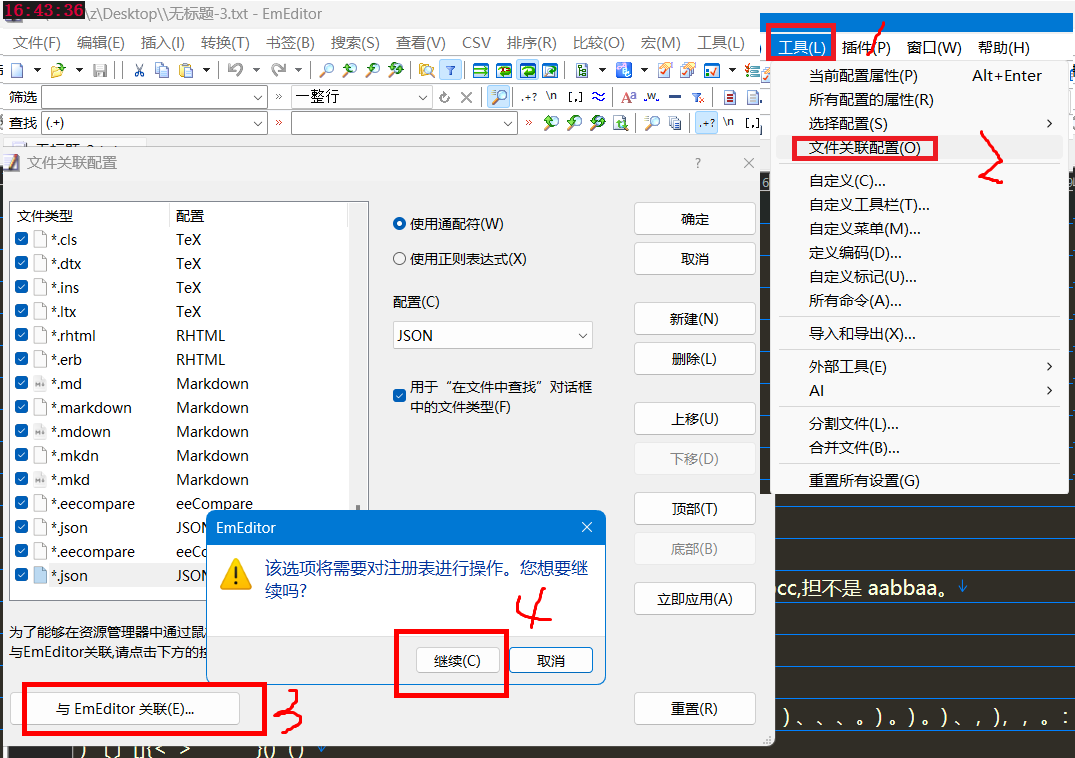Viewport: 1075px width, 758px height.
Task: Toggle the highlighted funnel filter toolbar icon
Action: (x=450, y=70)
